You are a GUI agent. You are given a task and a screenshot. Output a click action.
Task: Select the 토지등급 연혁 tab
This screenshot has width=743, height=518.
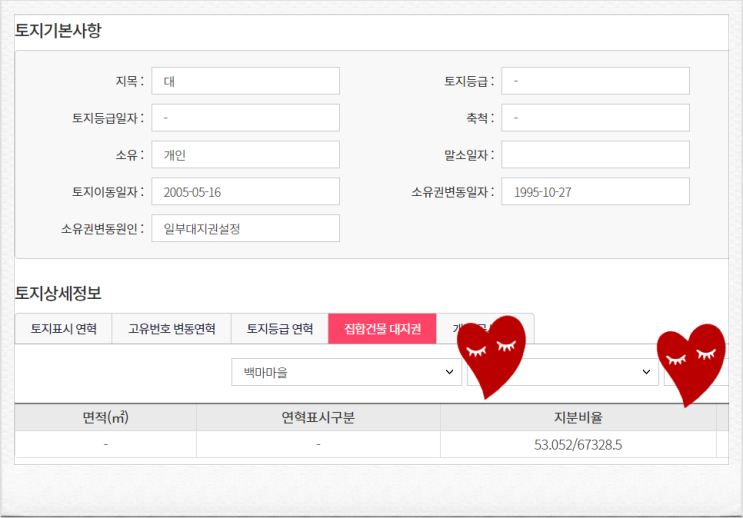[280, 328]
